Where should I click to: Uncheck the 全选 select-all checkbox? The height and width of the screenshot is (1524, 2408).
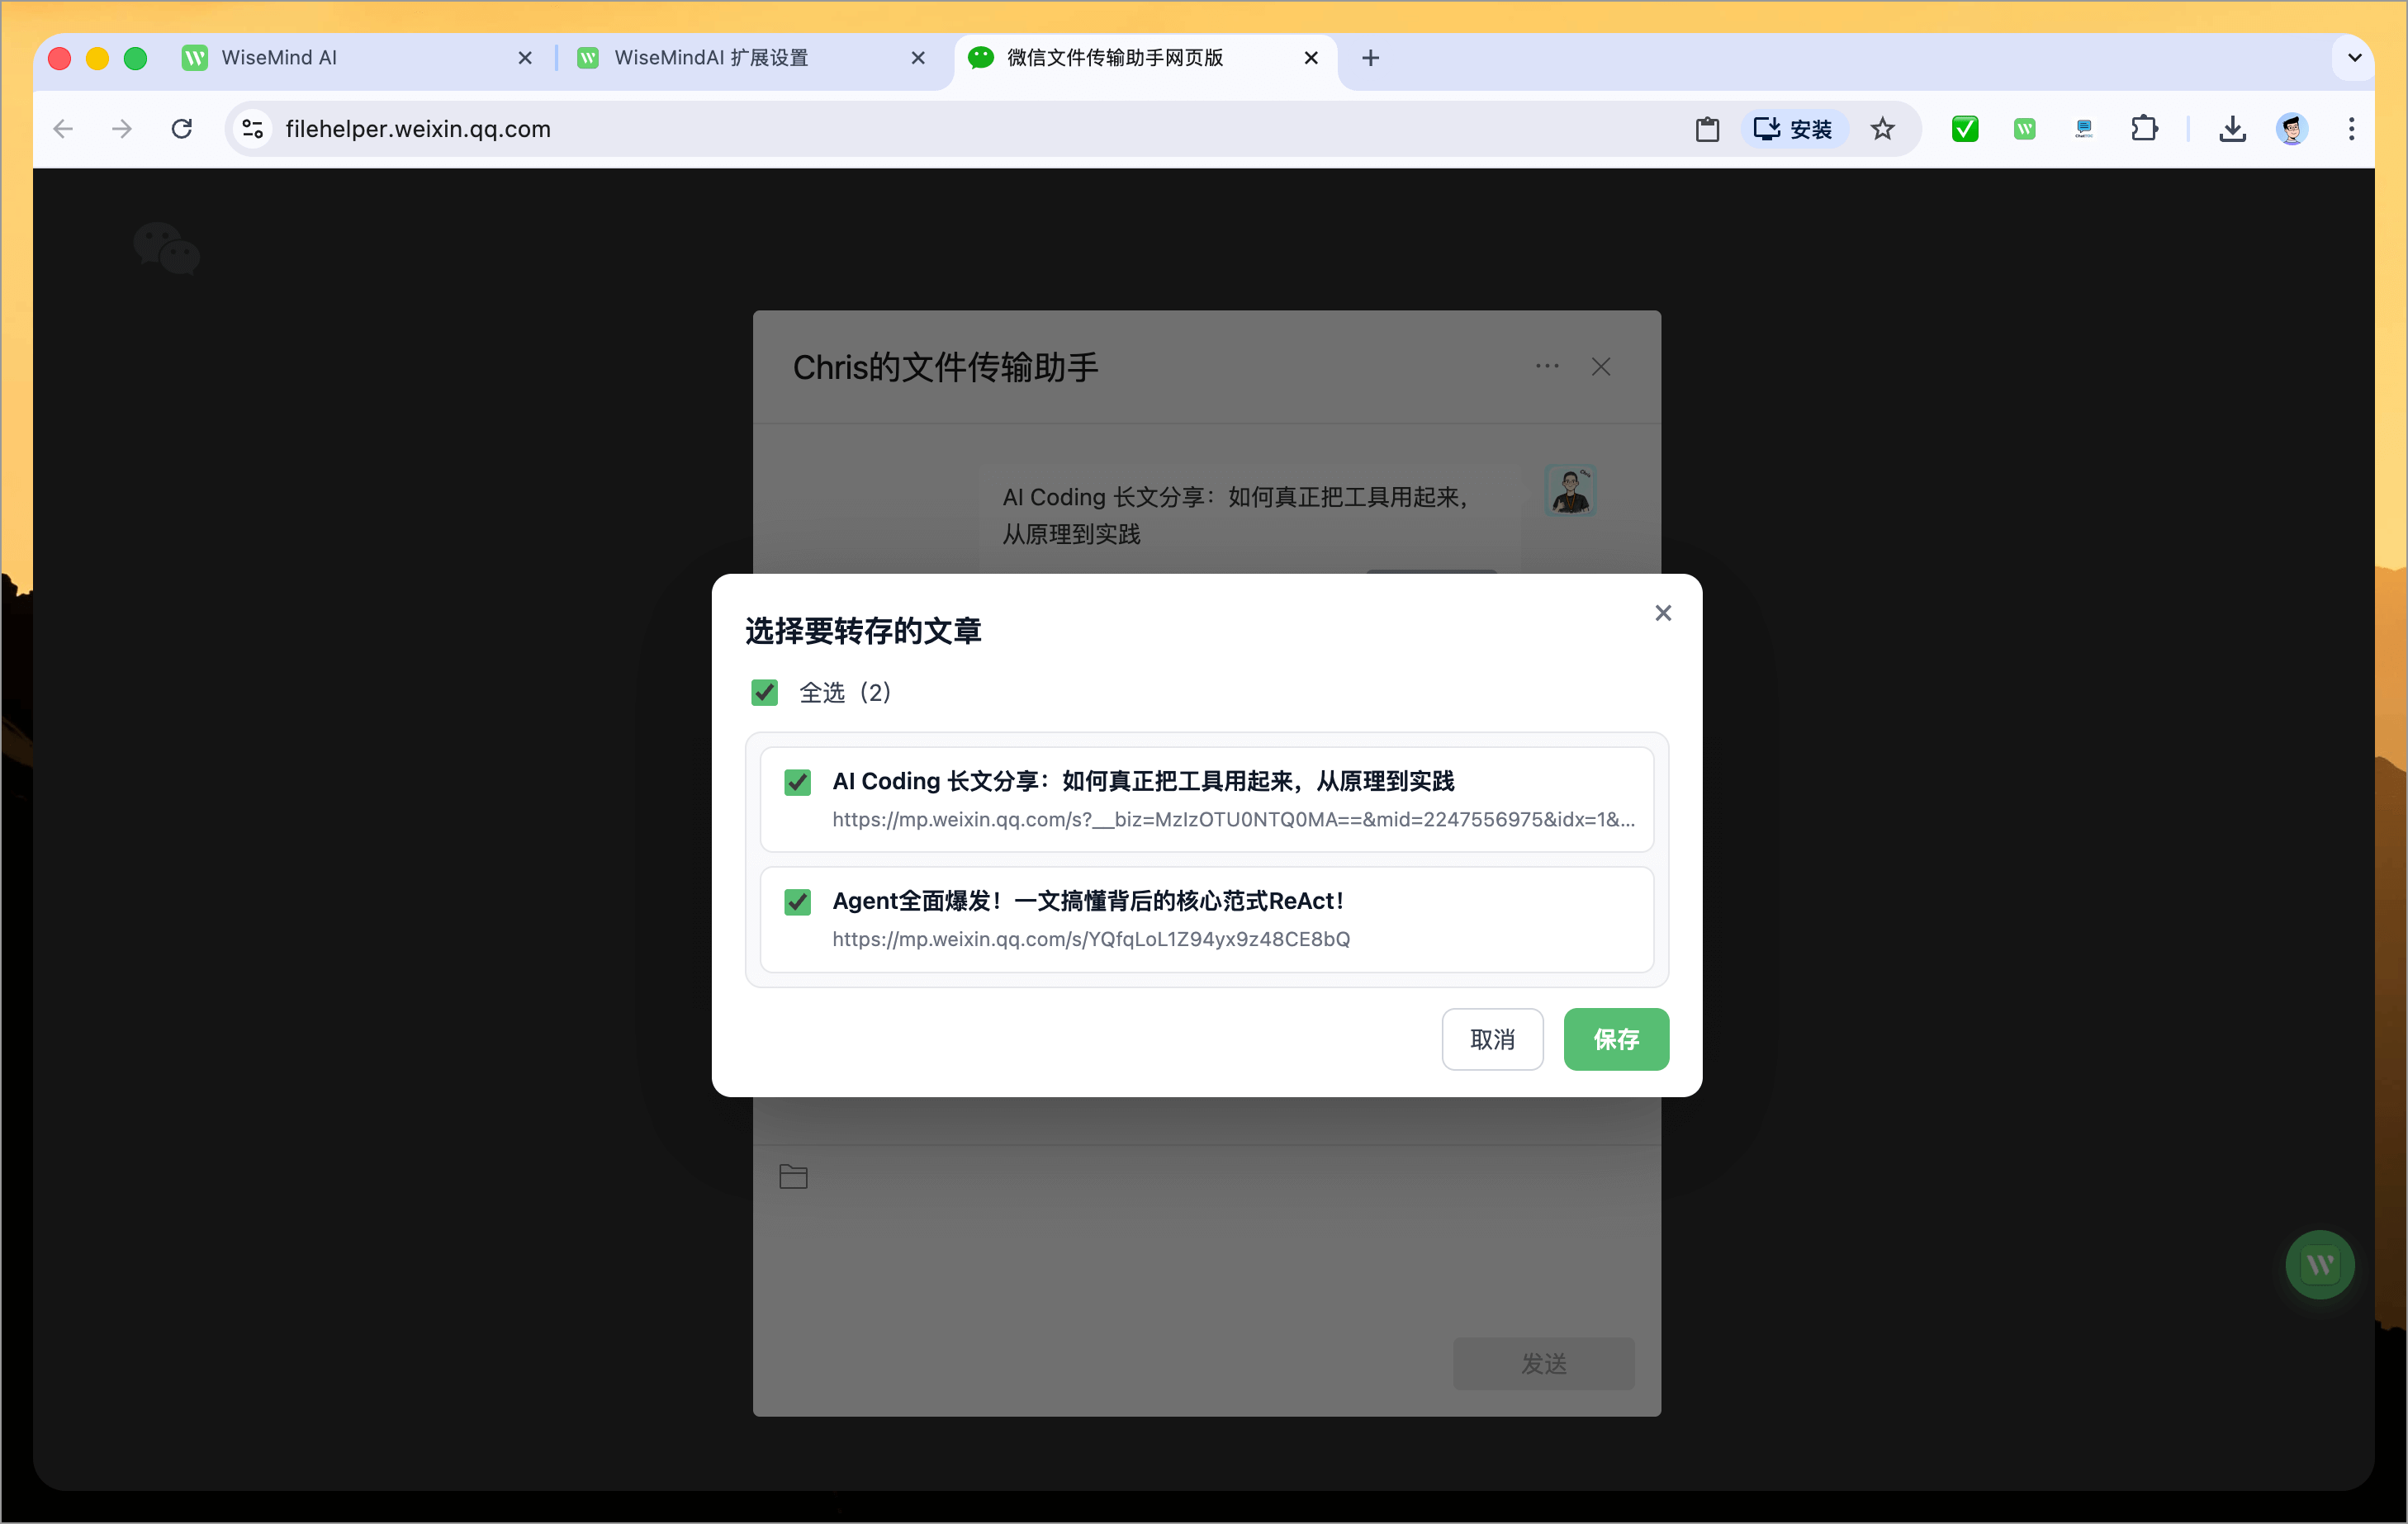(764, 692)
